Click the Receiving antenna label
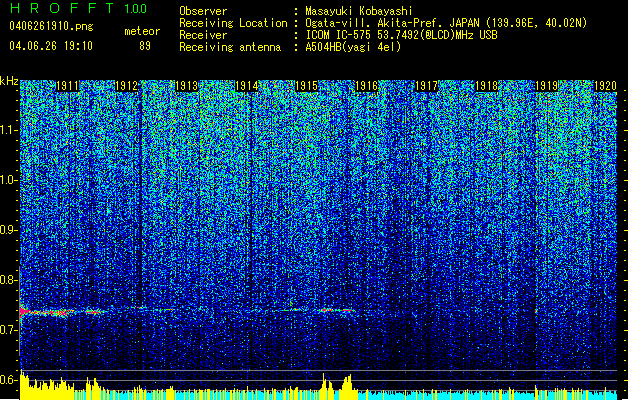 tap(230, 47)
